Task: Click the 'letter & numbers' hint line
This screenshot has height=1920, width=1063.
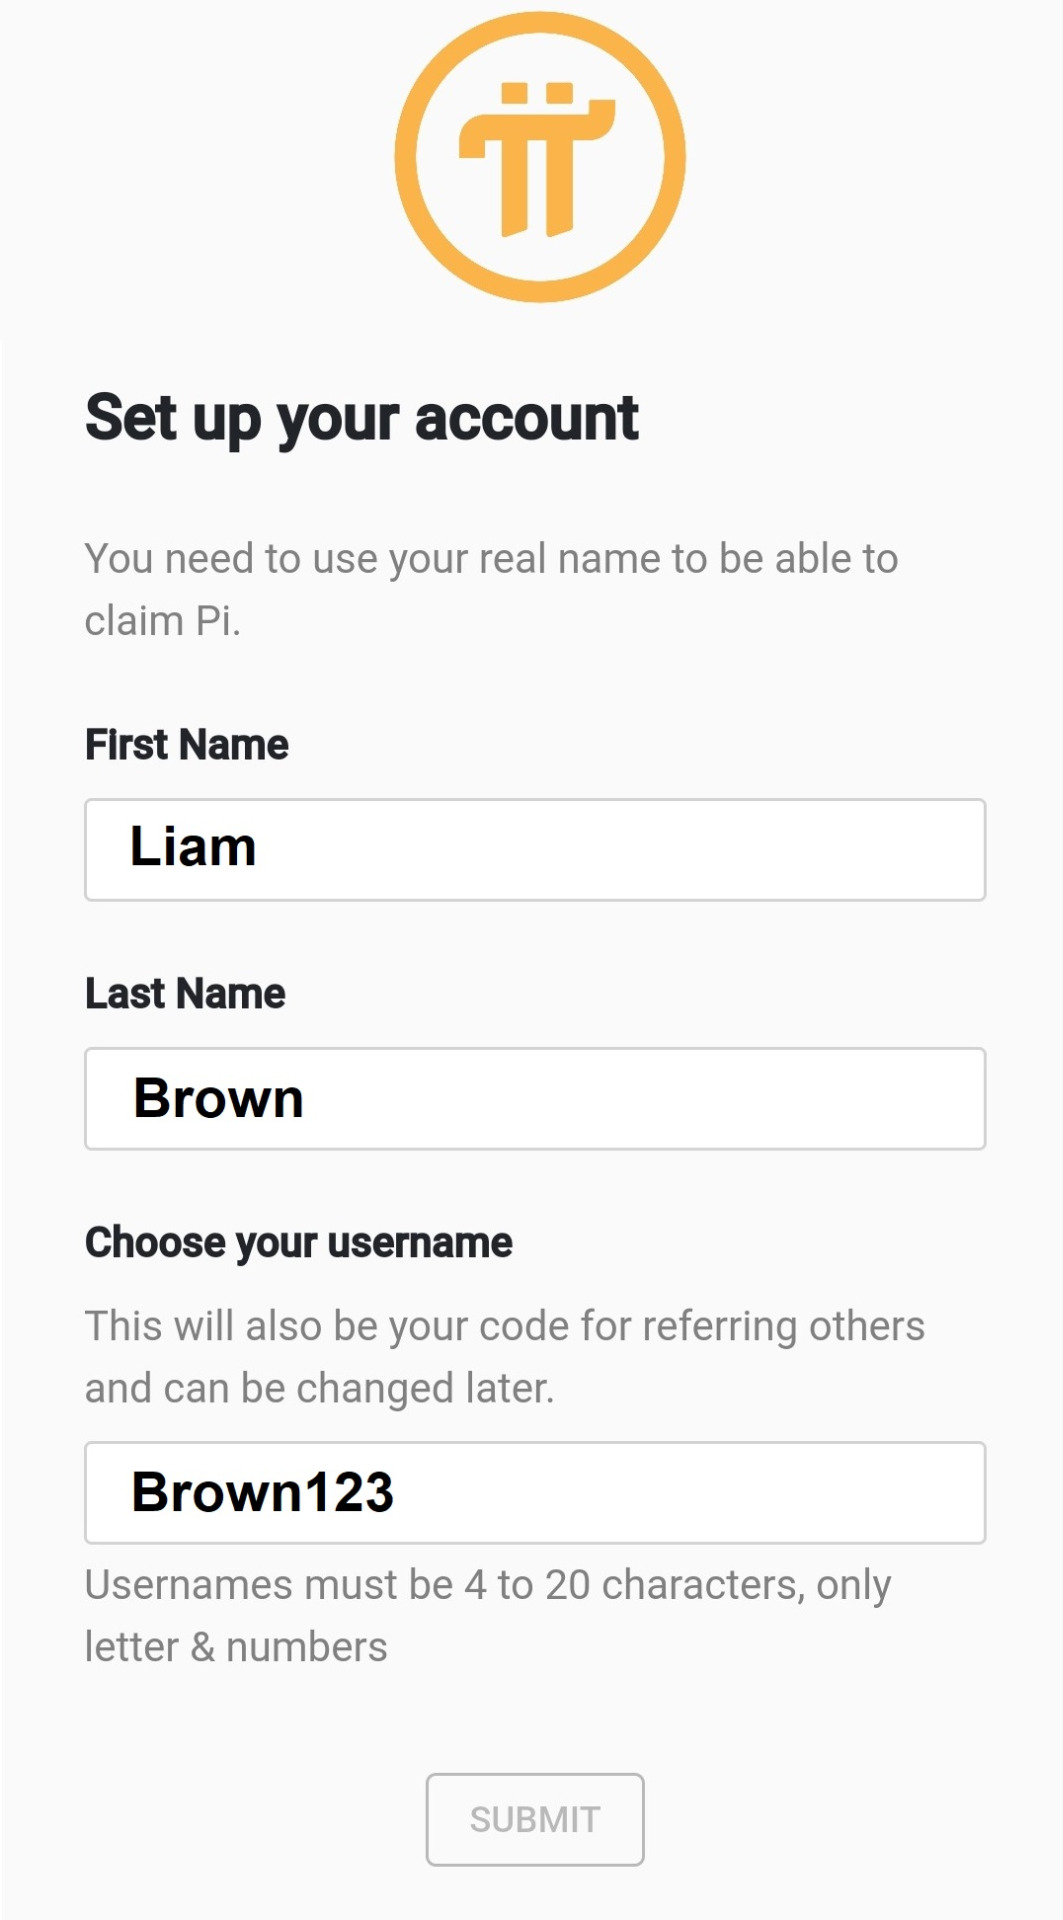Action: [236, 1647]
